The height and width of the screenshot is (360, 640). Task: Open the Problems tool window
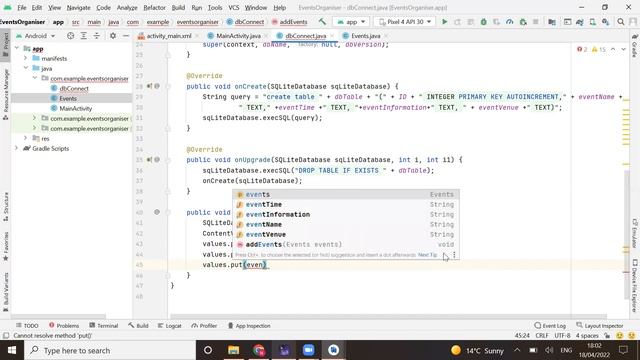click(64, 325)
